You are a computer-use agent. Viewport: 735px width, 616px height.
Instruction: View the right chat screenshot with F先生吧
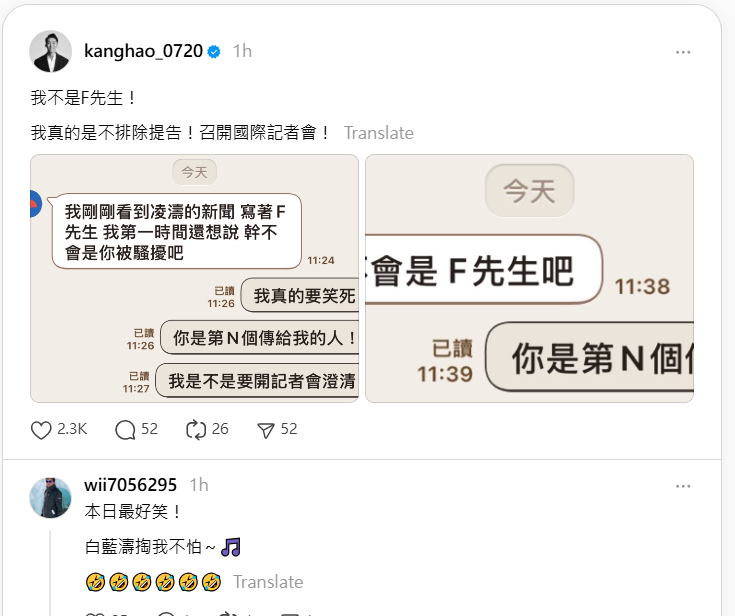click(529, 278)
